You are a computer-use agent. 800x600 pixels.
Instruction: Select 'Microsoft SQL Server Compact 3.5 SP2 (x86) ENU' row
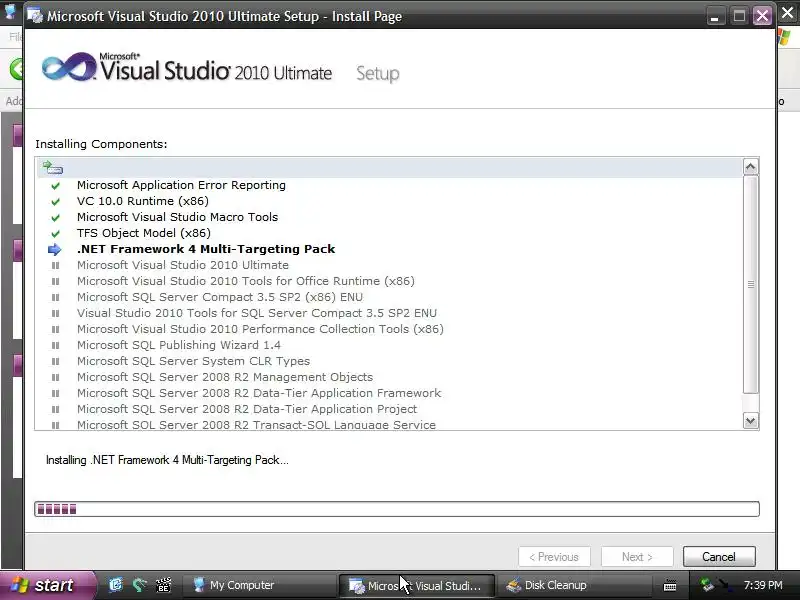pos(220,297)
